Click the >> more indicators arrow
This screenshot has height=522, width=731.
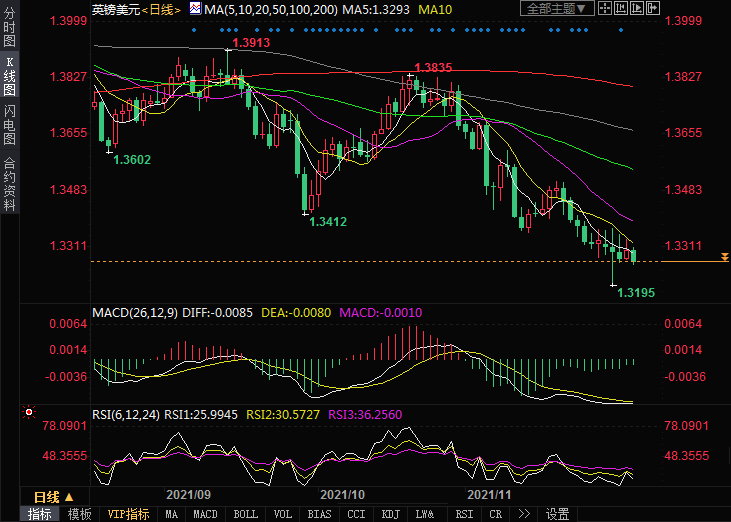pyautogui.click(x=523, y=514)
